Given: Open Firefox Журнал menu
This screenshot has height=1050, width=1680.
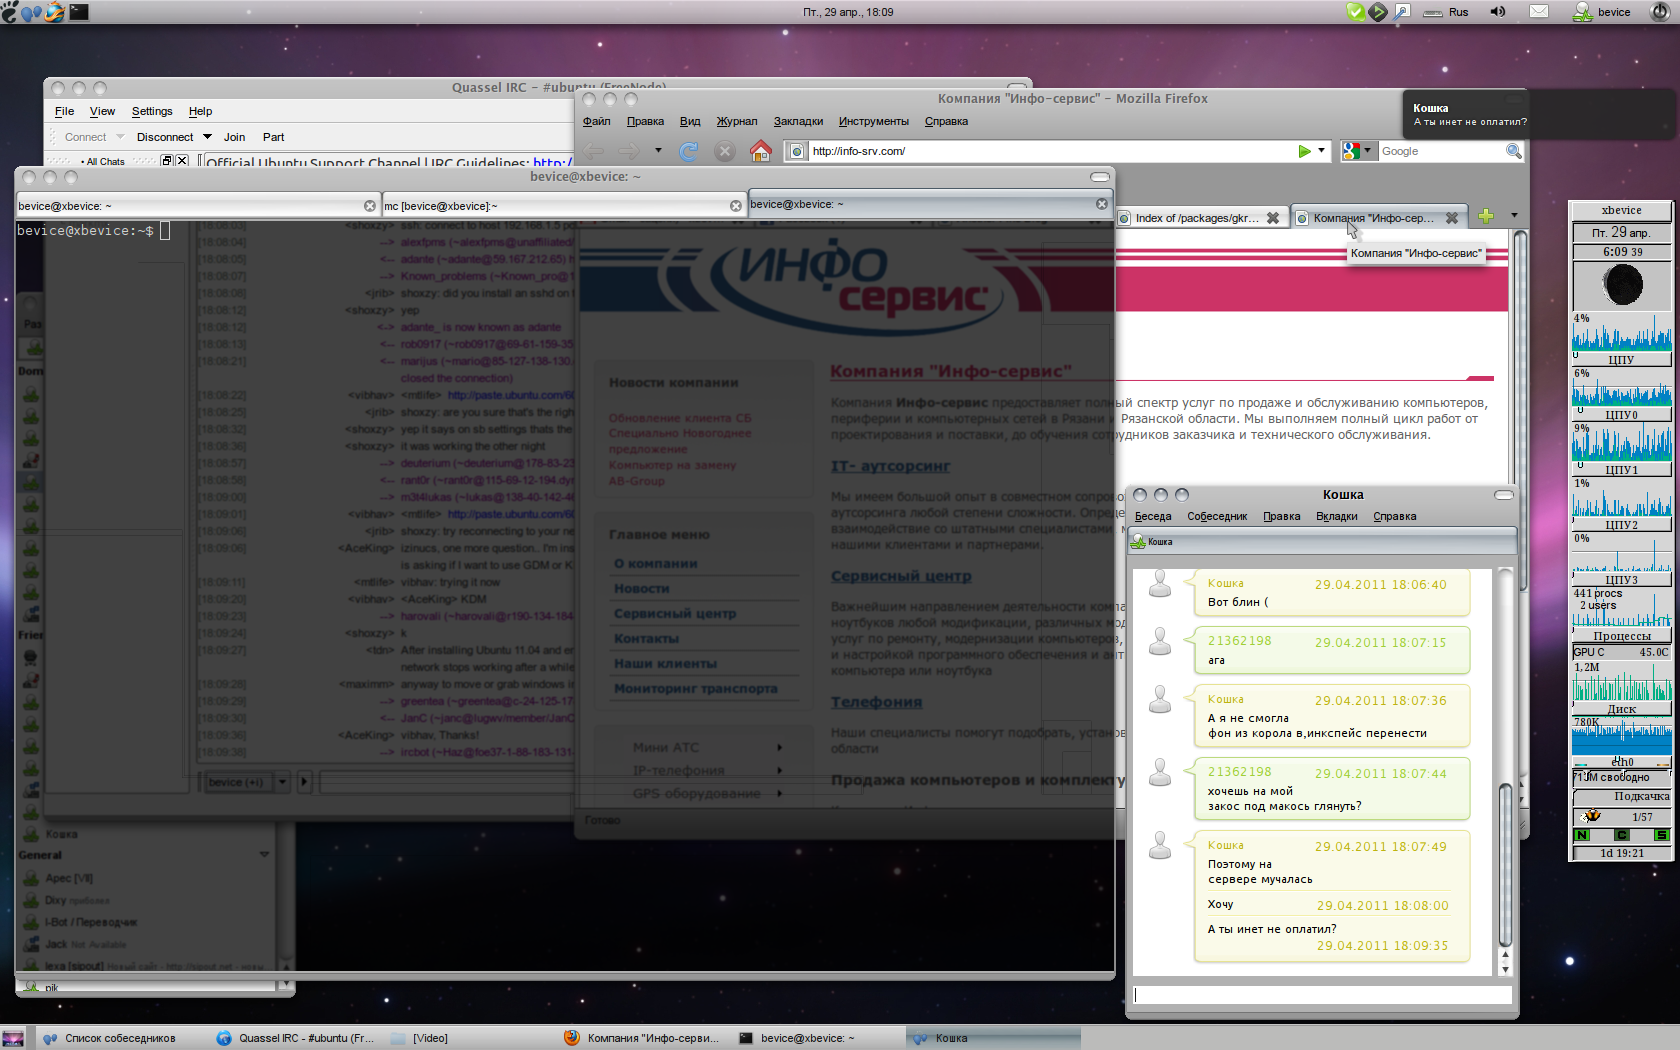Looking at the screenshot, I should [737, 121].
